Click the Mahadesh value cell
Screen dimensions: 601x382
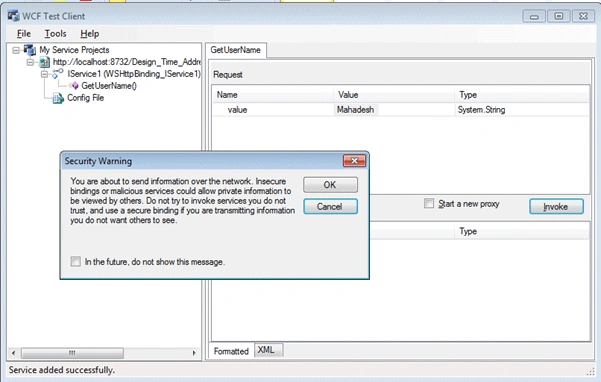[x=394, y=110]
